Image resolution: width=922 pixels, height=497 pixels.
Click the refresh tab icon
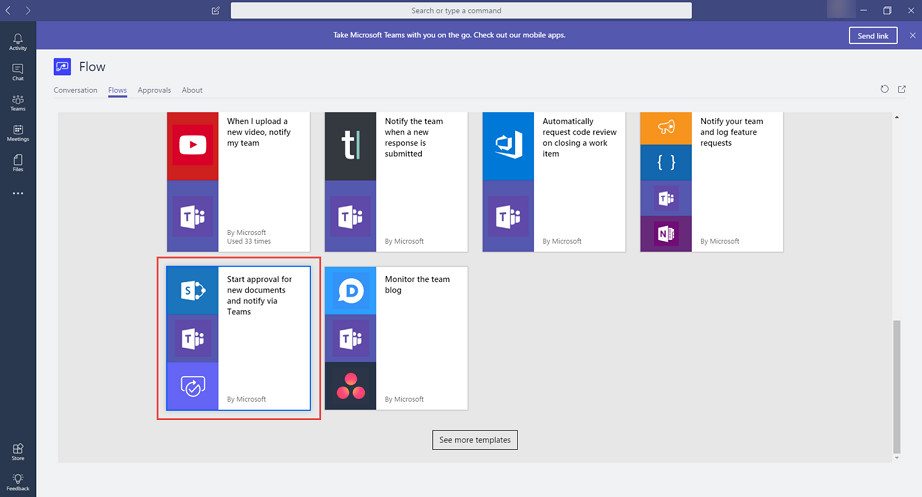[884, 89]
